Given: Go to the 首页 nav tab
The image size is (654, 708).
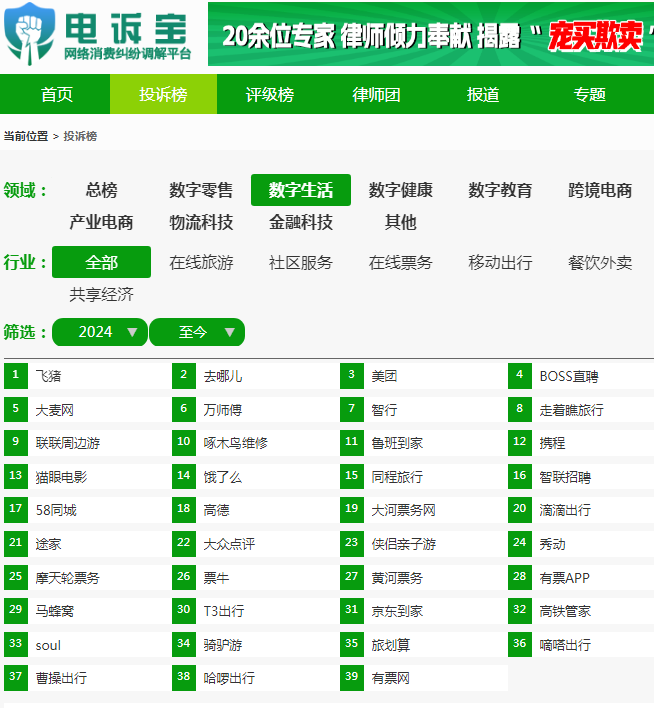Looking at the screenshot, I should 56,94.
